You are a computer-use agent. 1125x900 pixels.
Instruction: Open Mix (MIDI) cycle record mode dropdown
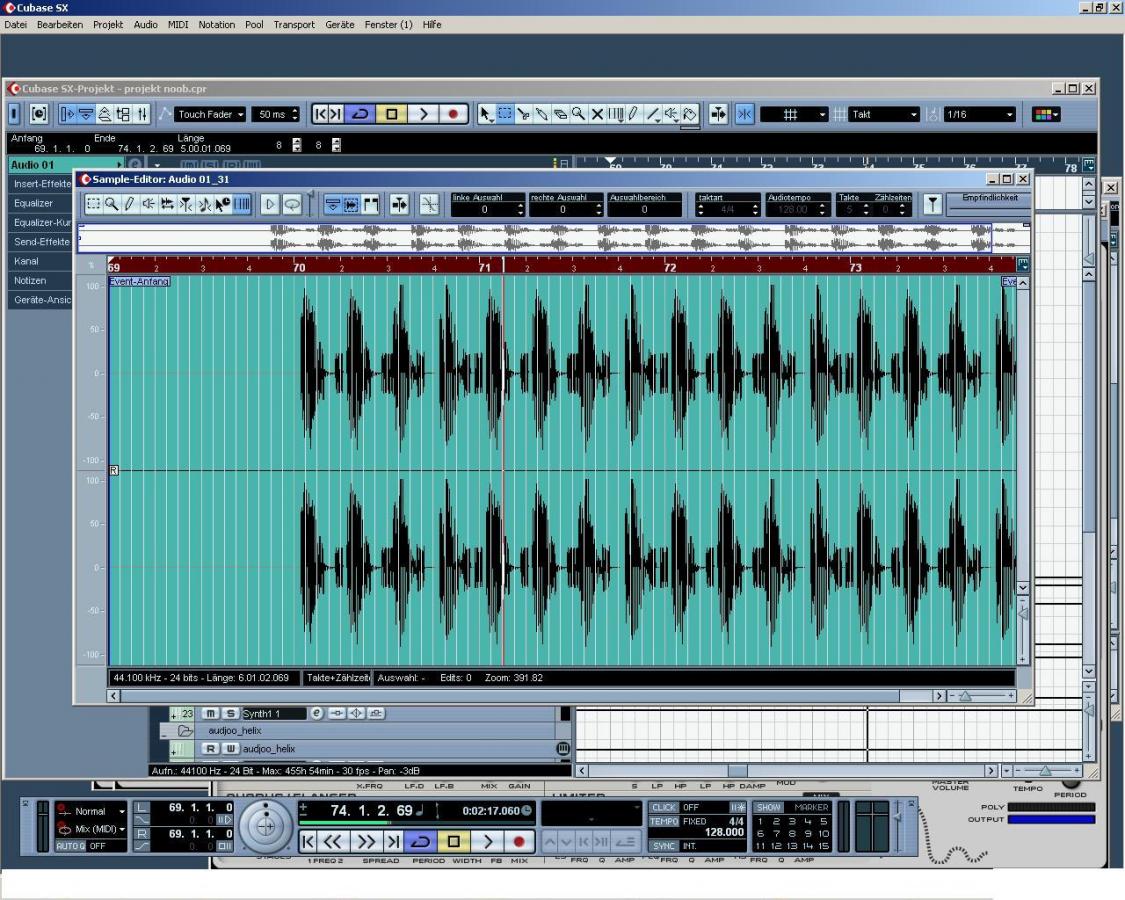[x=100, y=829]
